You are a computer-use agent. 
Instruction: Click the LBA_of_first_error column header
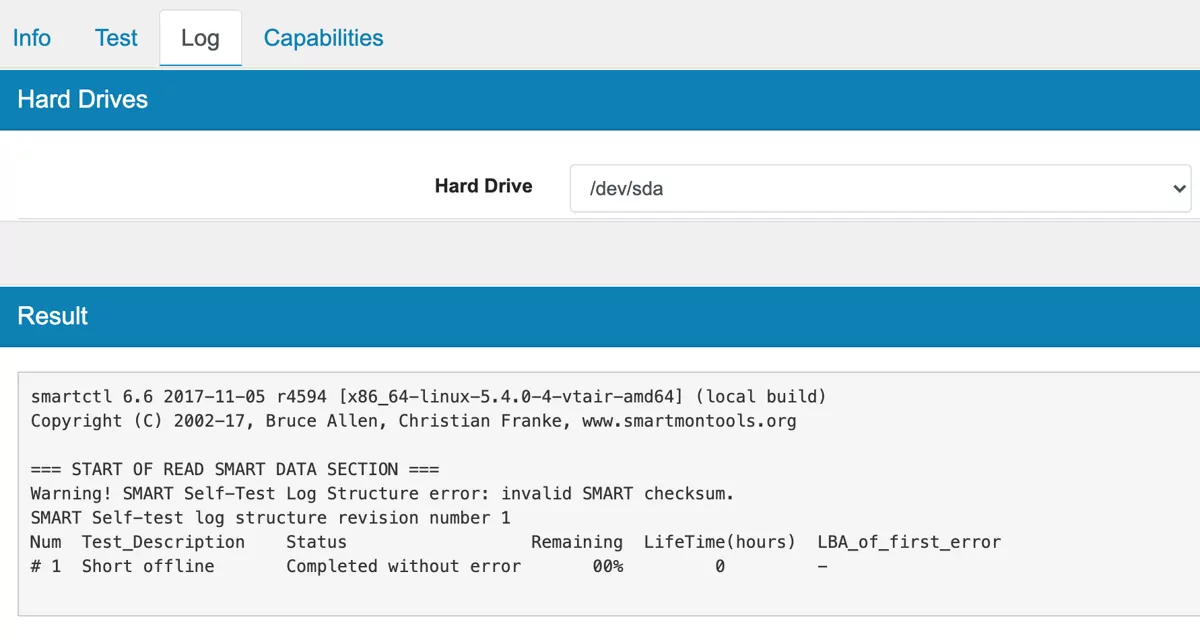(x=908, y=542)
